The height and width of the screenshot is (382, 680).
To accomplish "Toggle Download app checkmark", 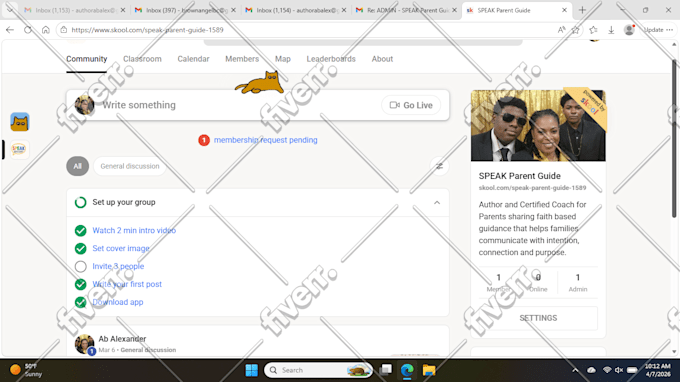I will coord(80,302).
